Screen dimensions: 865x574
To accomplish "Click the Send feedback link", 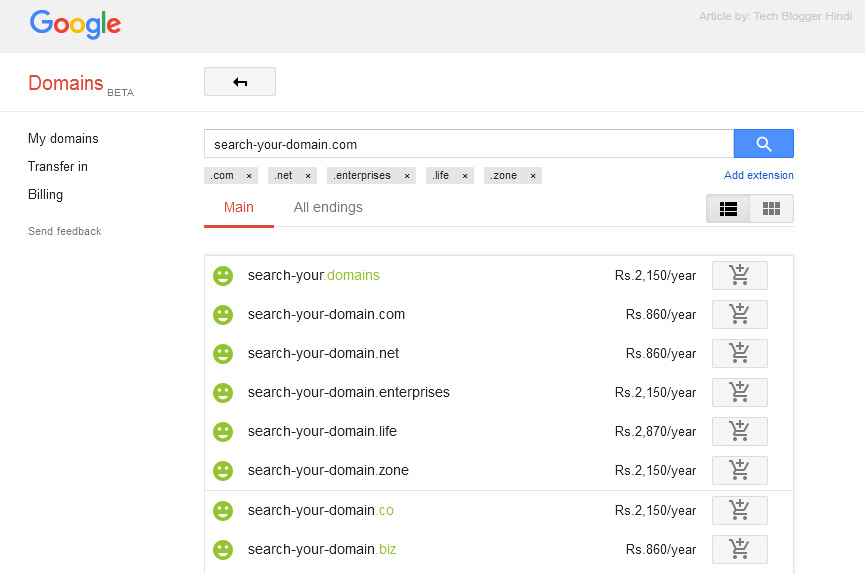I will pyautogui.click(x=65, y=231).
